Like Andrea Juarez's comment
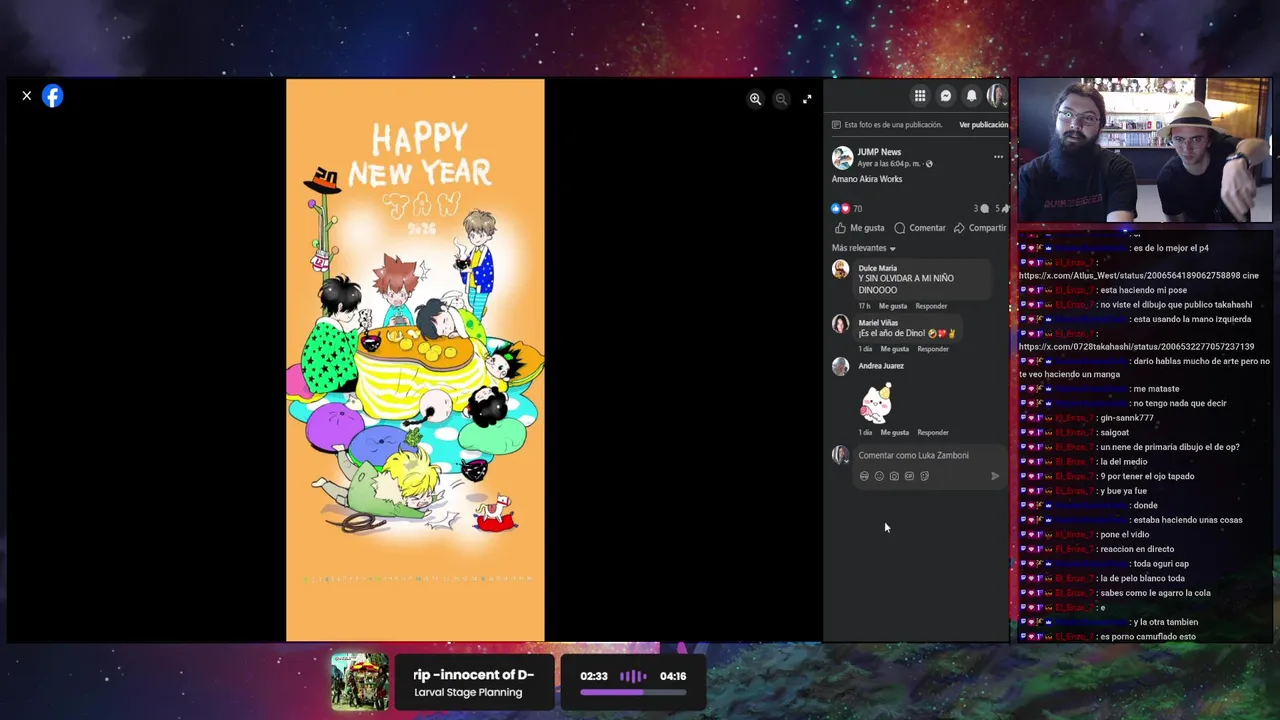Viewport: 1280px width, 720px height. (895, 433)
